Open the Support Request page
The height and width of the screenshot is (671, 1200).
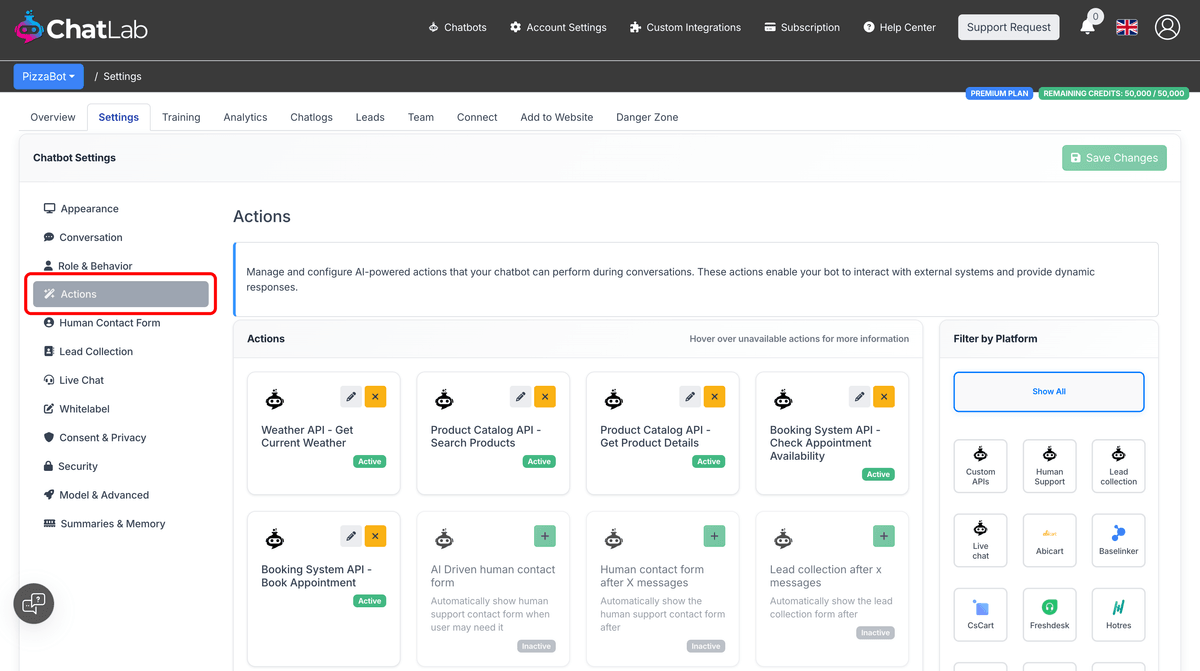point(1008,27)
